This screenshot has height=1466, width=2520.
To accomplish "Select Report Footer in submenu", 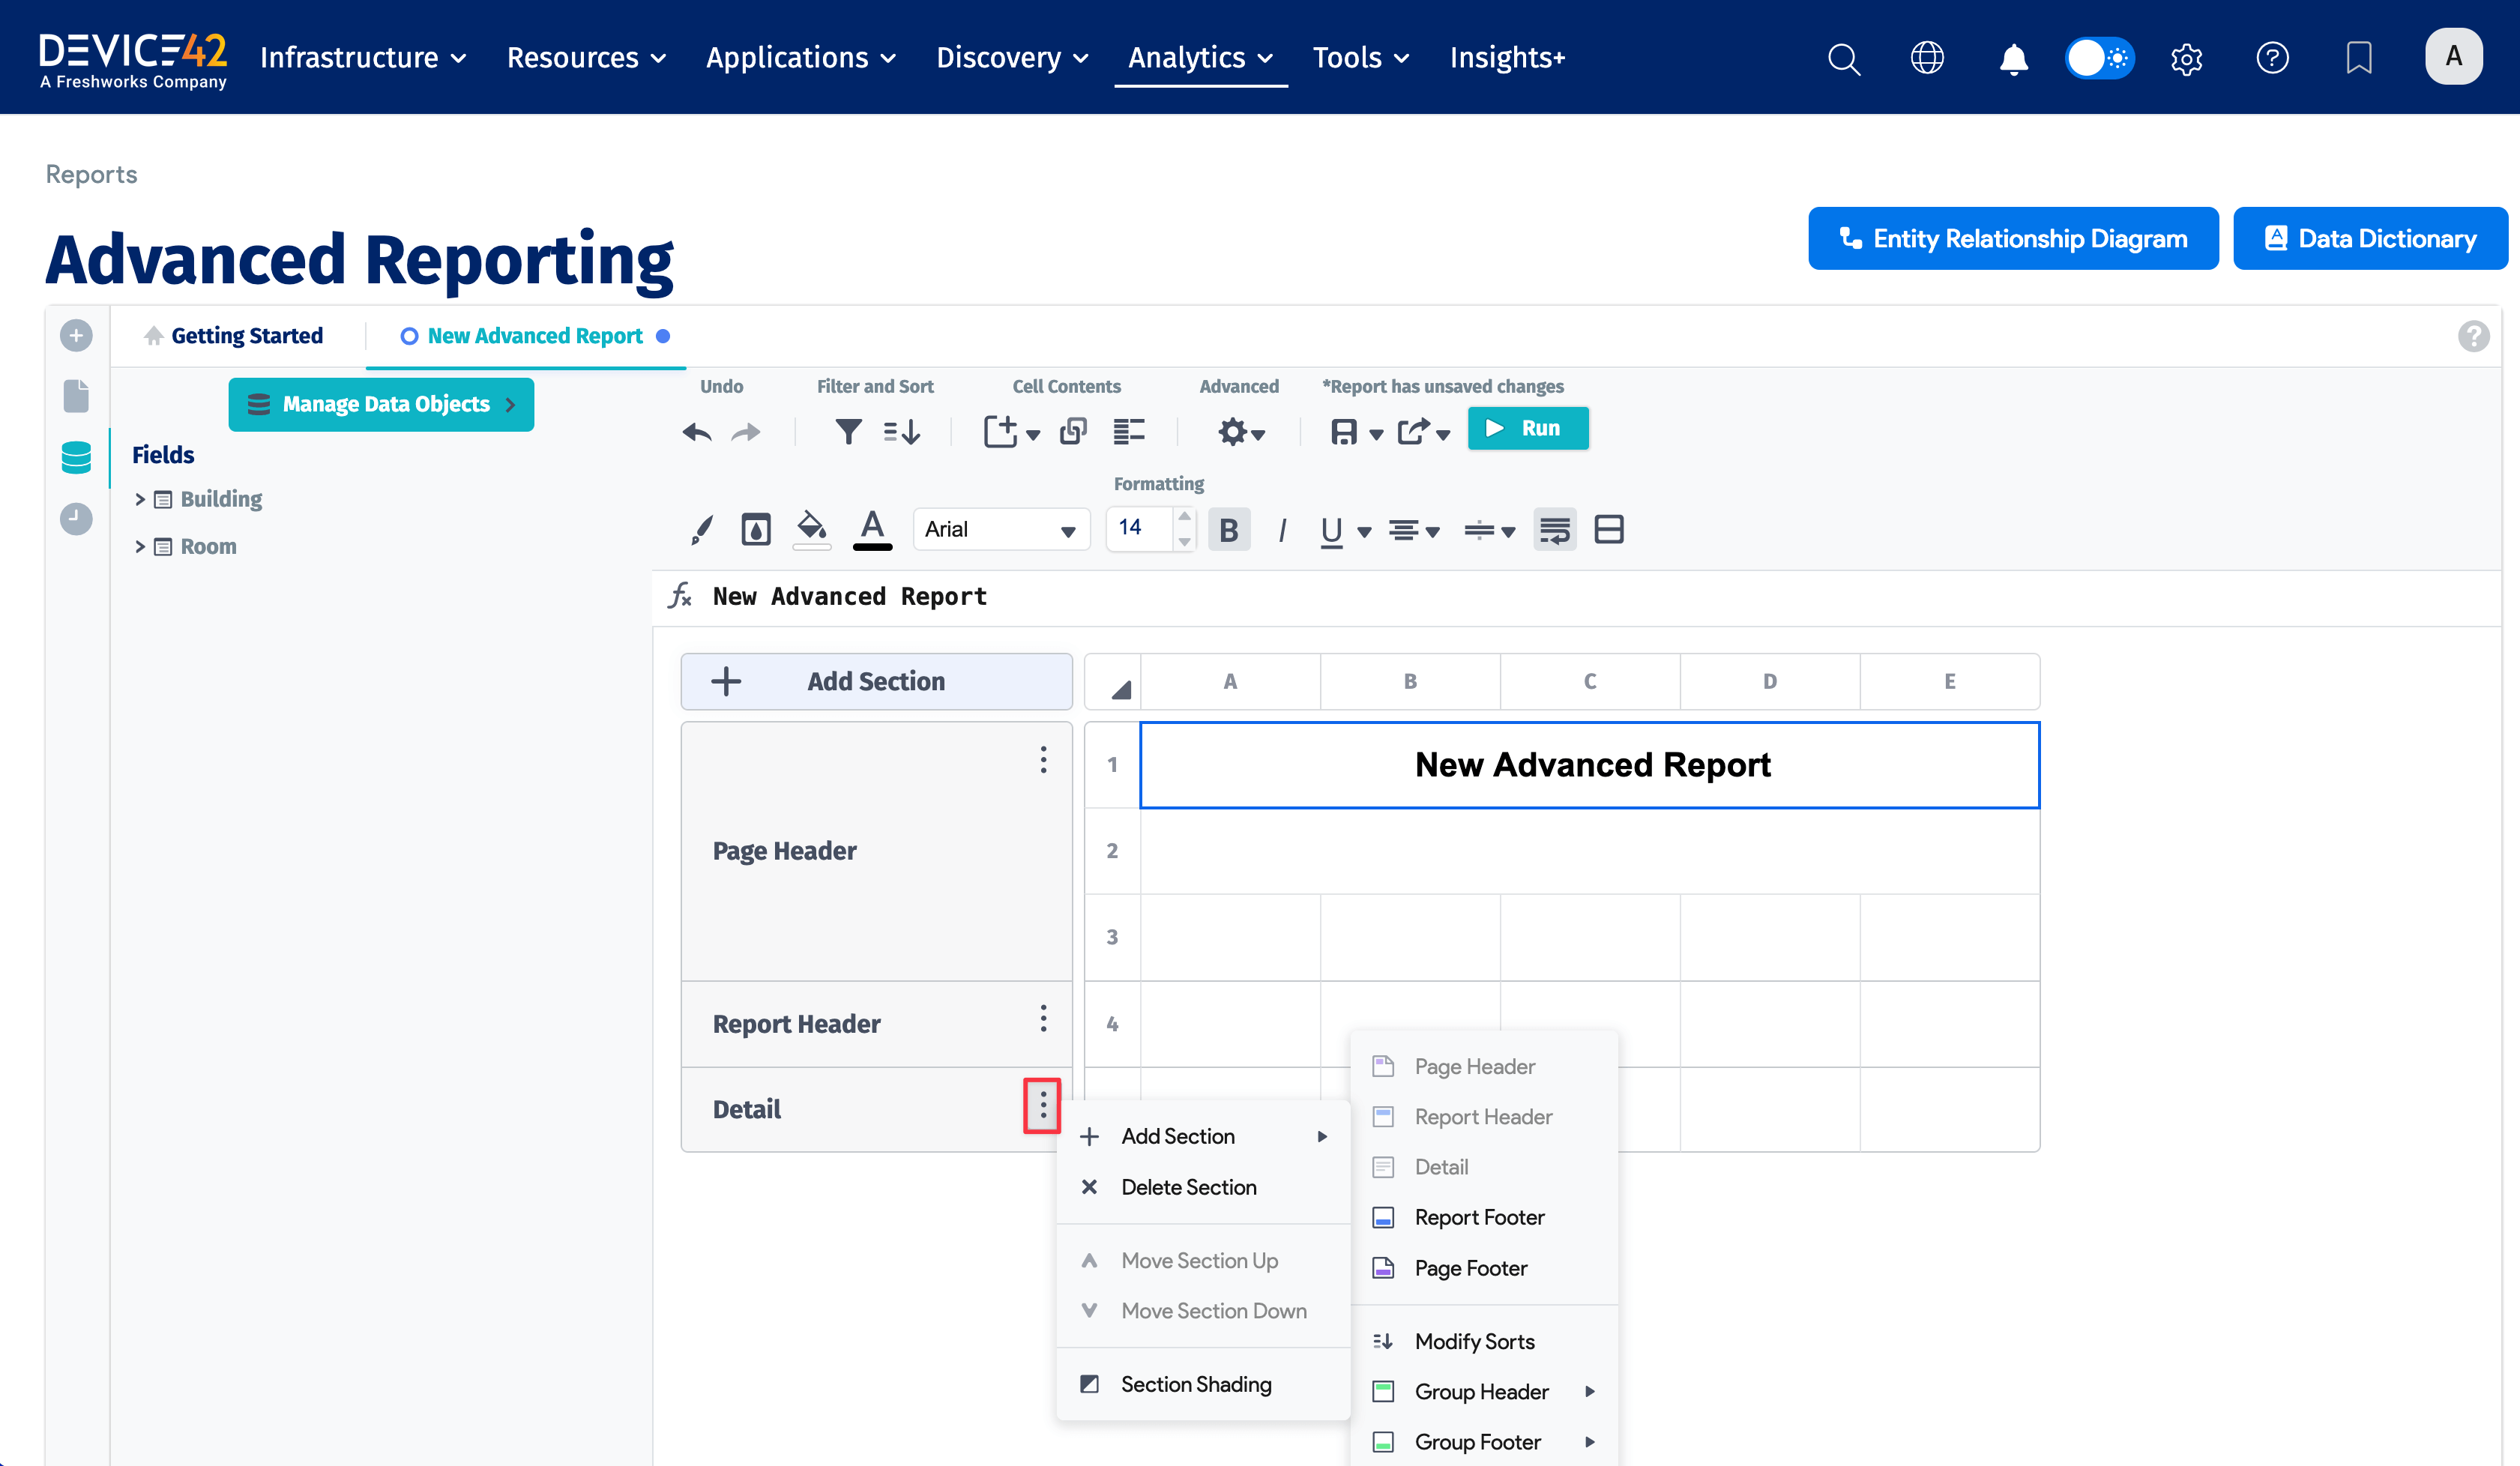I will [1484, 1217].
